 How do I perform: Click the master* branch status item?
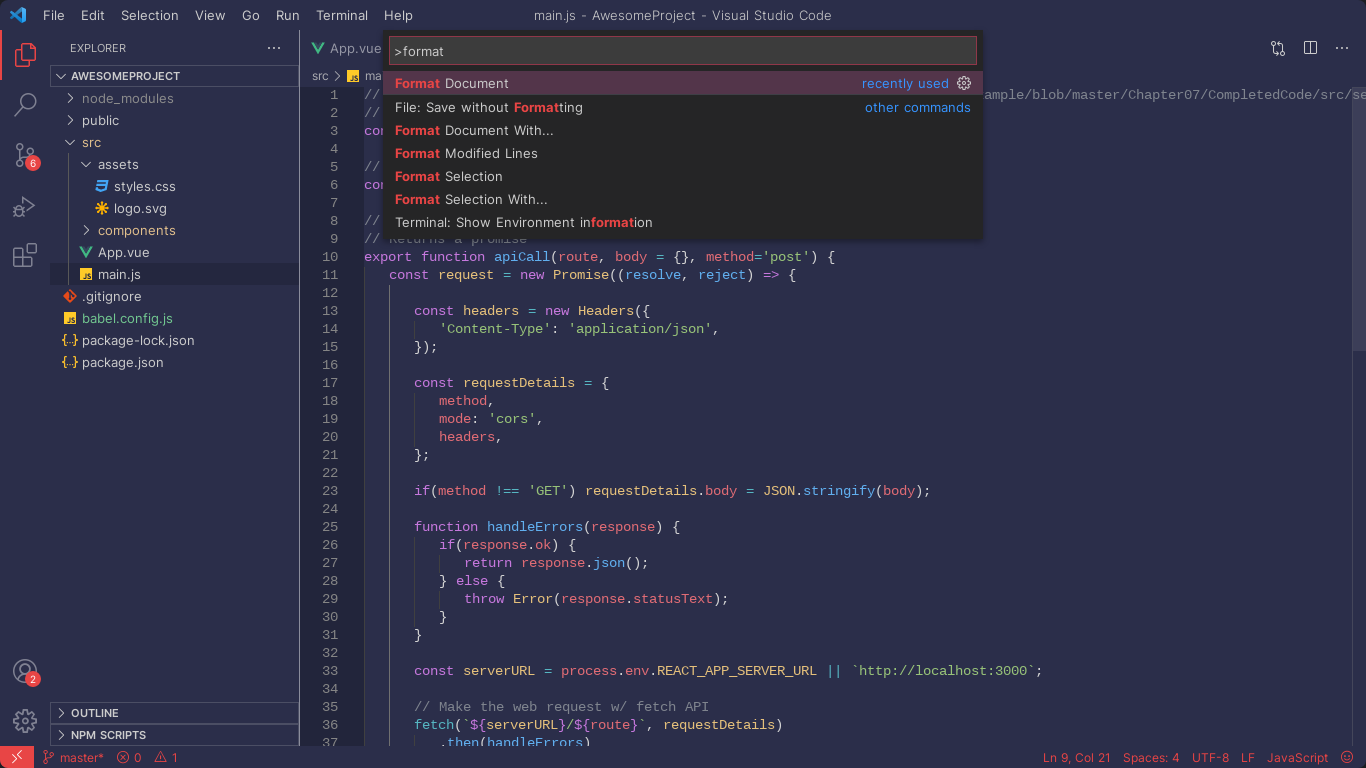click(73, 757)
